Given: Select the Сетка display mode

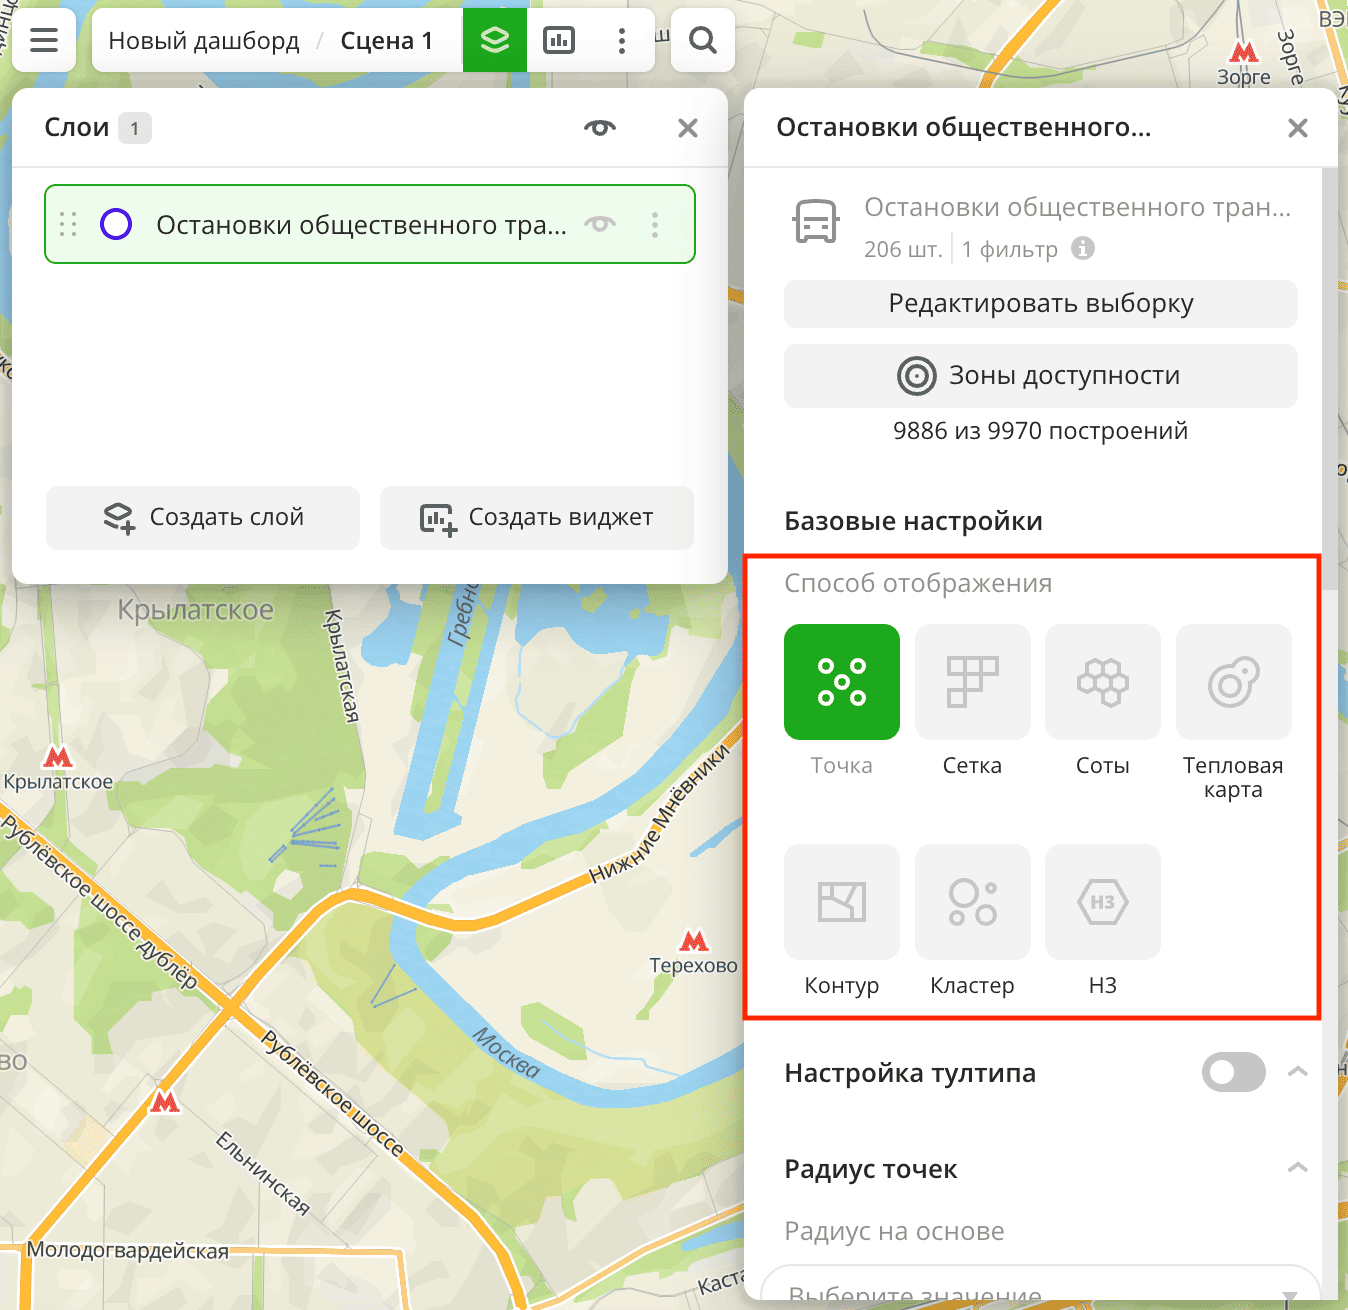Looking at the screenshot, I should point(972,683).
